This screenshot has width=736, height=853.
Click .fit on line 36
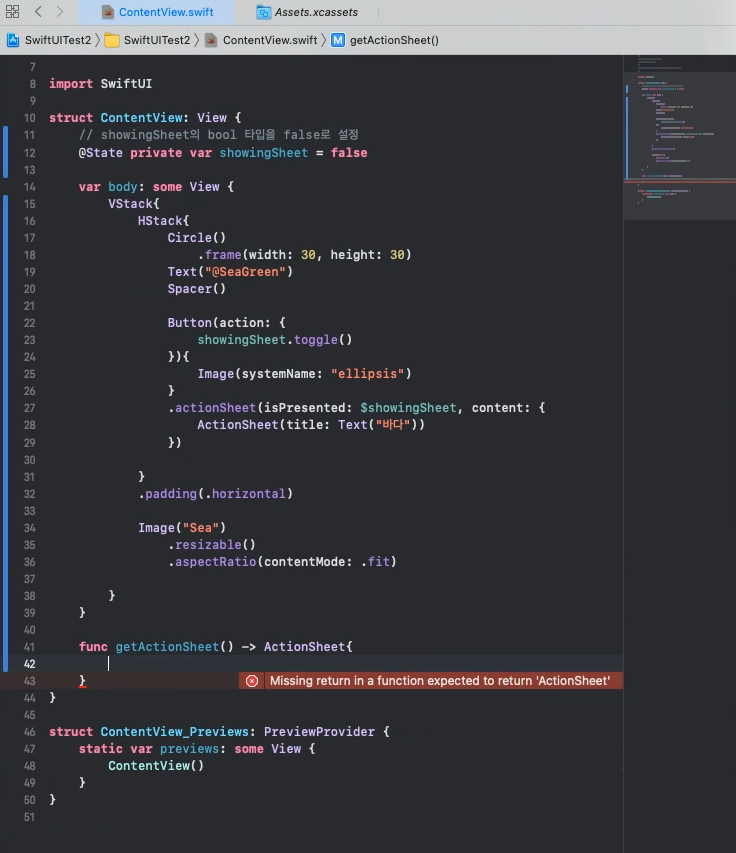coord(375,562)
